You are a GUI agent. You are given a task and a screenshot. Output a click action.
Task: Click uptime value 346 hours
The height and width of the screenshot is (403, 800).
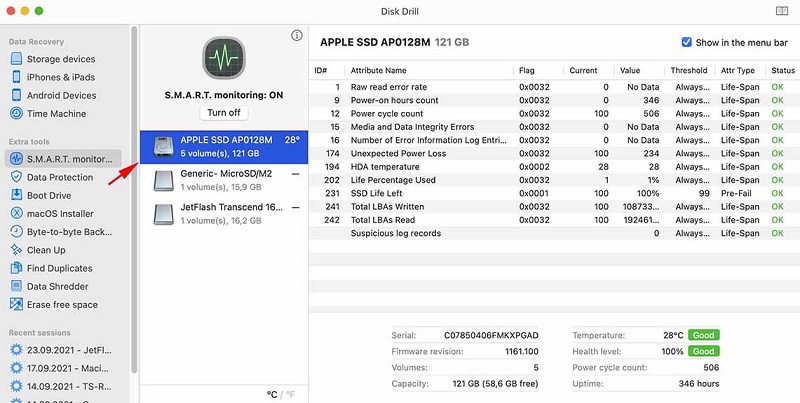coord(698,384)
